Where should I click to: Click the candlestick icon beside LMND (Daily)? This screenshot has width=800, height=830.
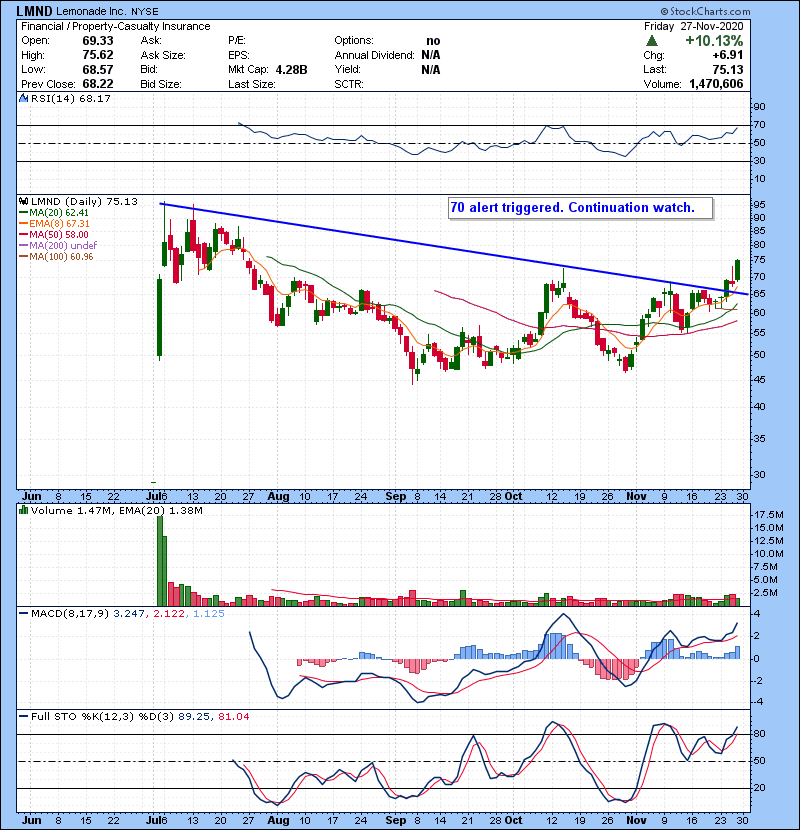pyautogui.click(x=23, y=201)
